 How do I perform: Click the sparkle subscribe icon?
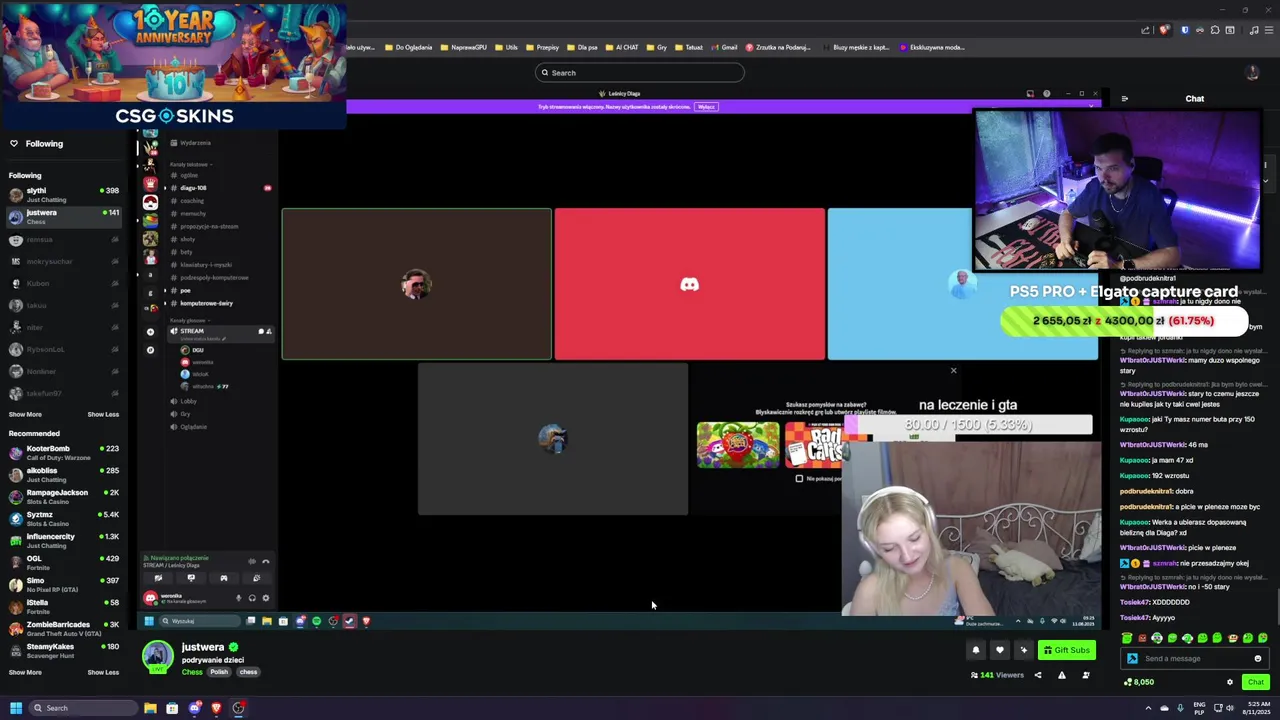1023,650
